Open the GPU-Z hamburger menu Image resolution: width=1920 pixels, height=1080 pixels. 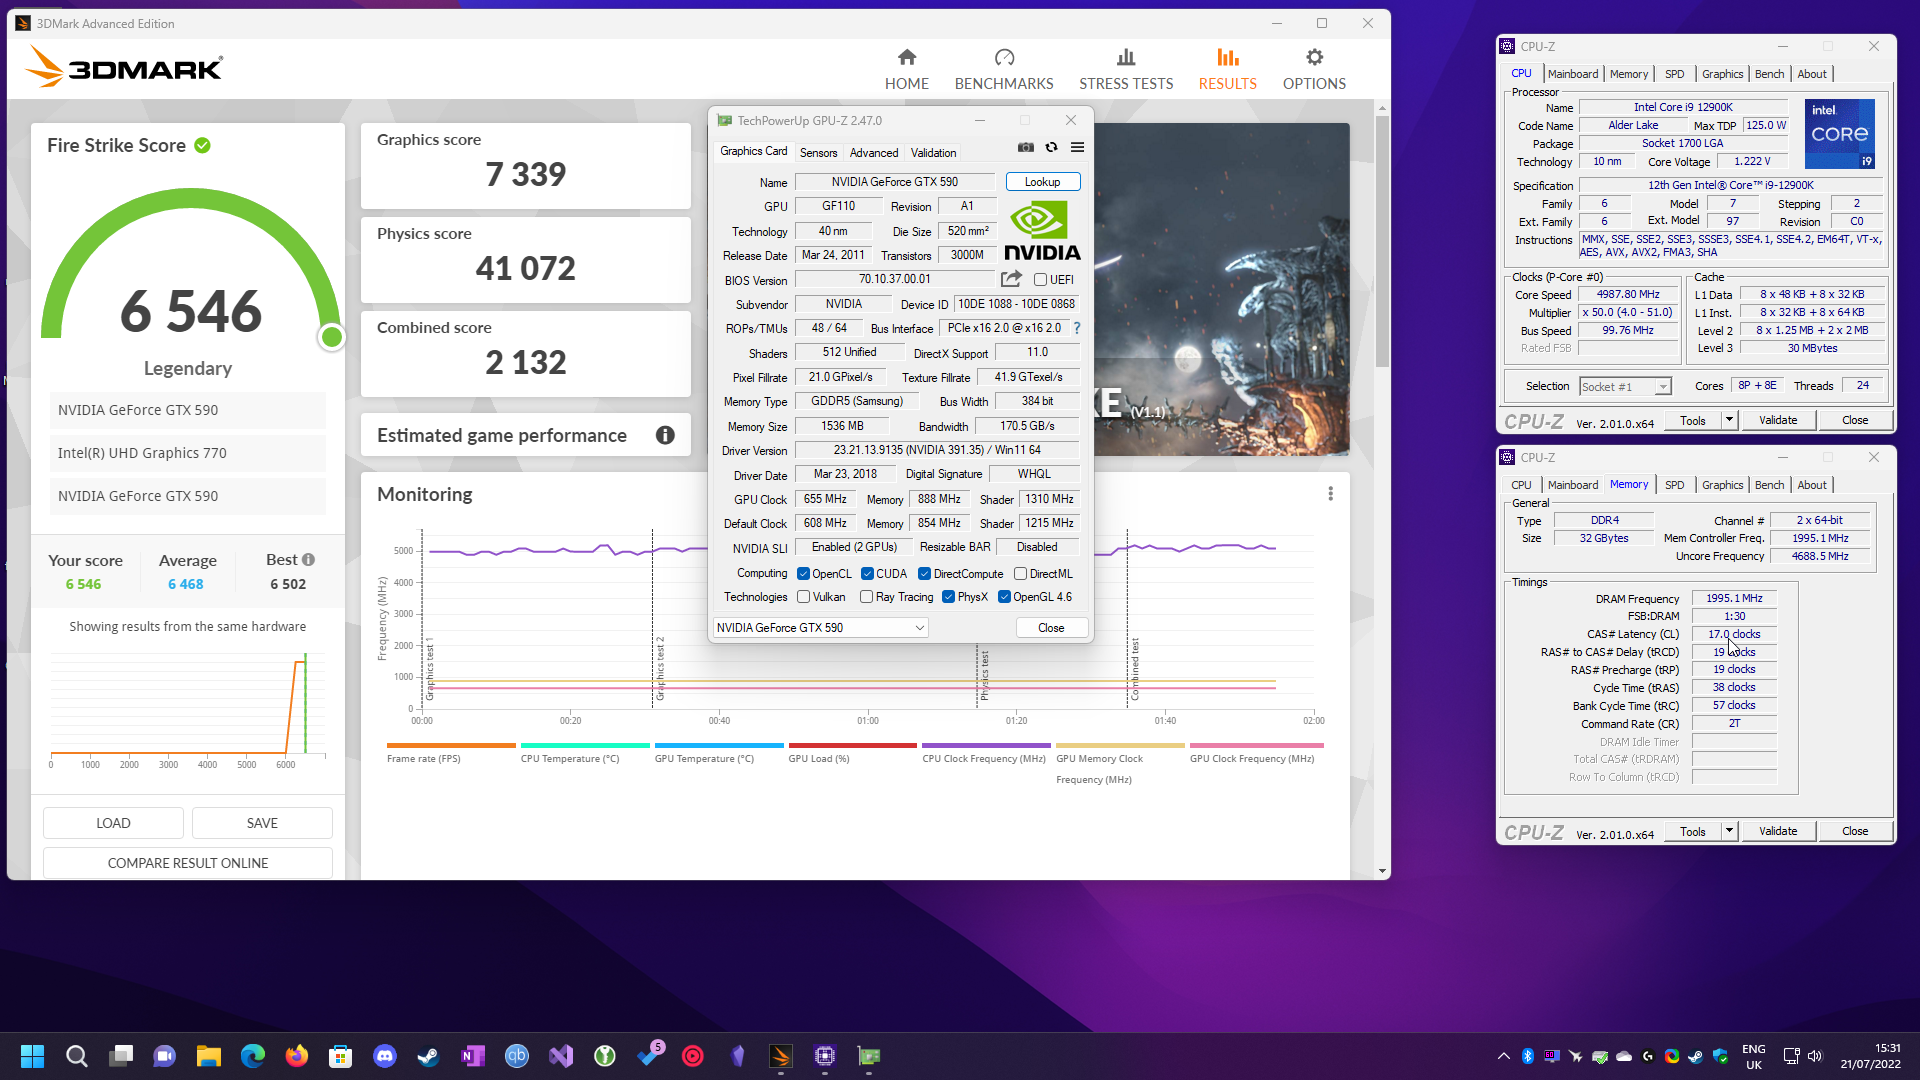tap(1077, 147)
